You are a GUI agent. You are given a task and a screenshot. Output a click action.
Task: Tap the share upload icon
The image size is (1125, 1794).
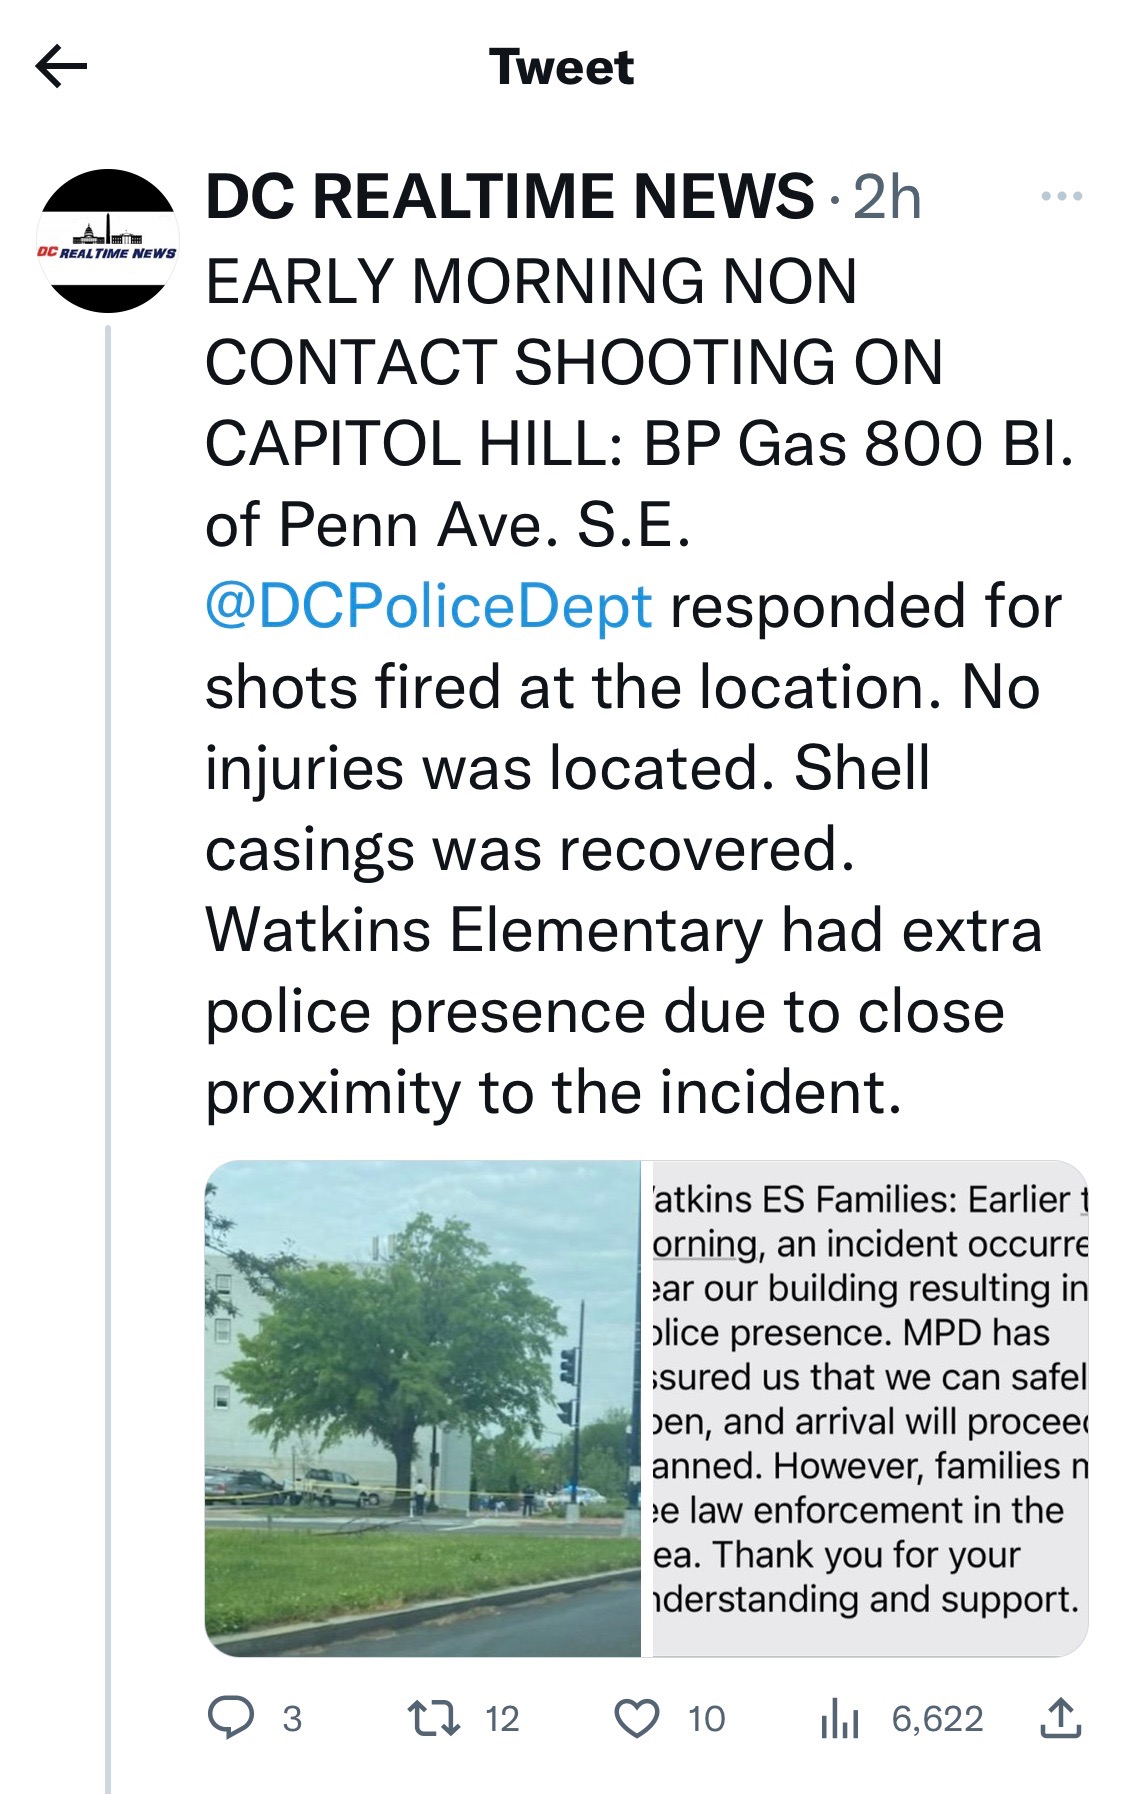pos(1060,1718)
